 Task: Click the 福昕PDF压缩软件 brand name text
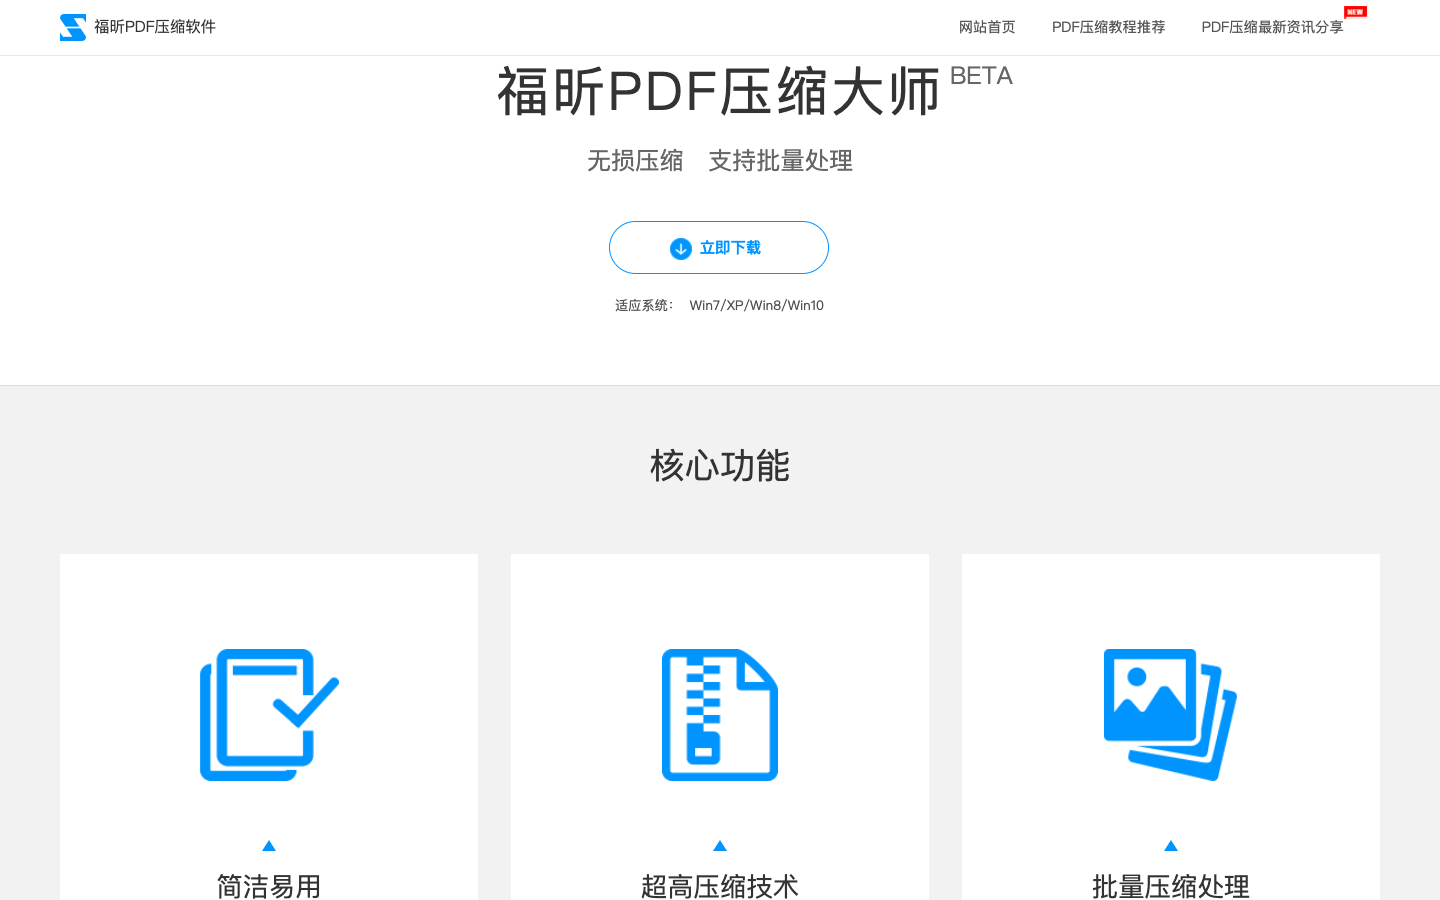(155, 27)
